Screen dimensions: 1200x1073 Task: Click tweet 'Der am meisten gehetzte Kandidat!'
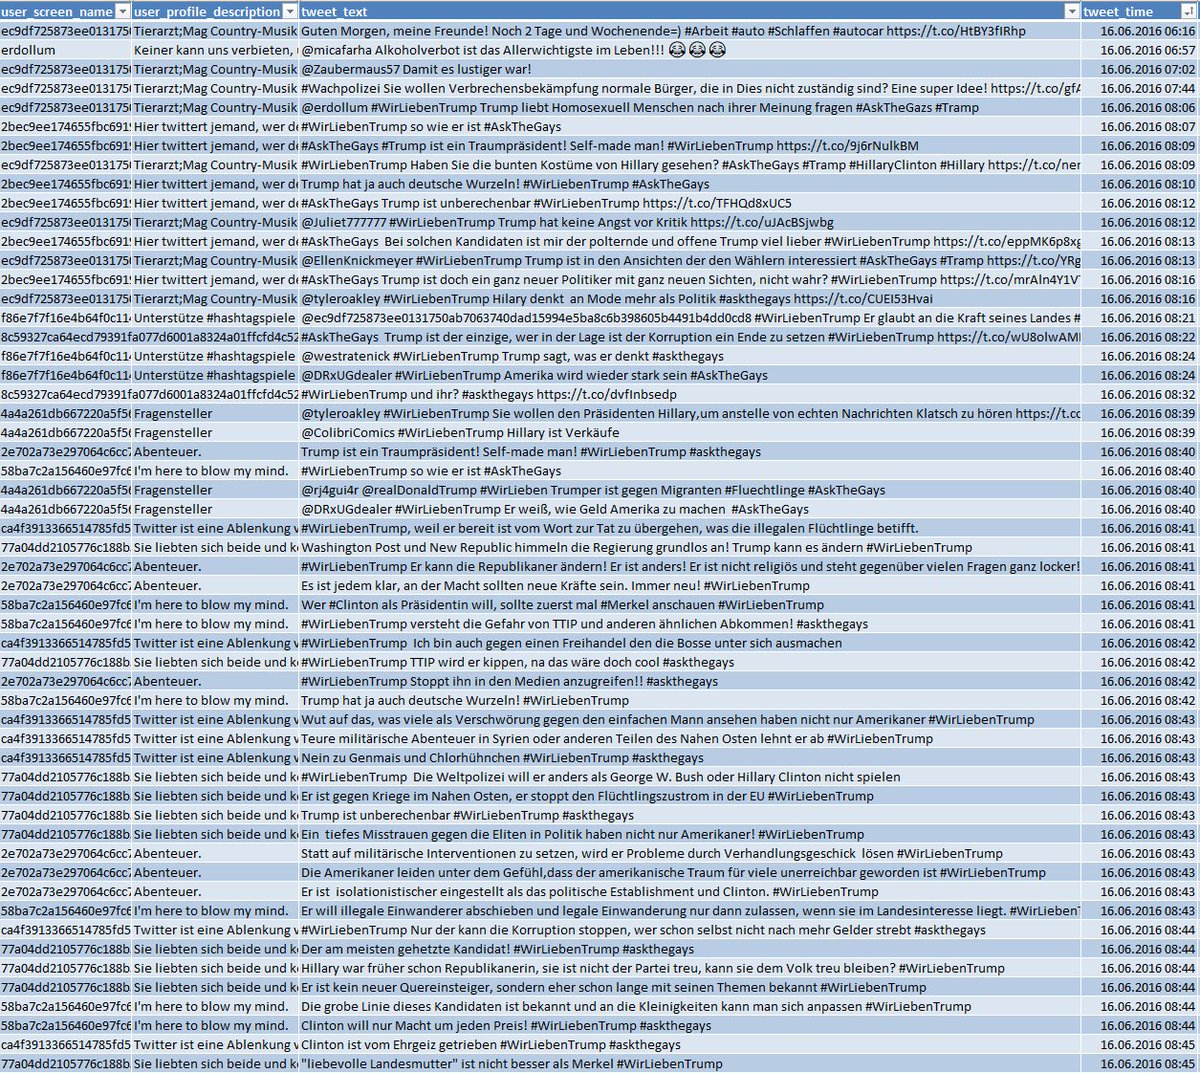pos(690,949)
